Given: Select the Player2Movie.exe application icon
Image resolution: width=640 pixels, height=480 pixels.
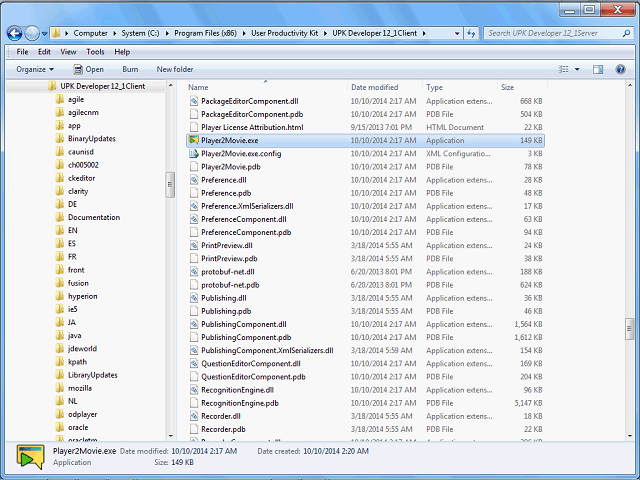Looking at the screenshot, I should [x=193, y=140].
